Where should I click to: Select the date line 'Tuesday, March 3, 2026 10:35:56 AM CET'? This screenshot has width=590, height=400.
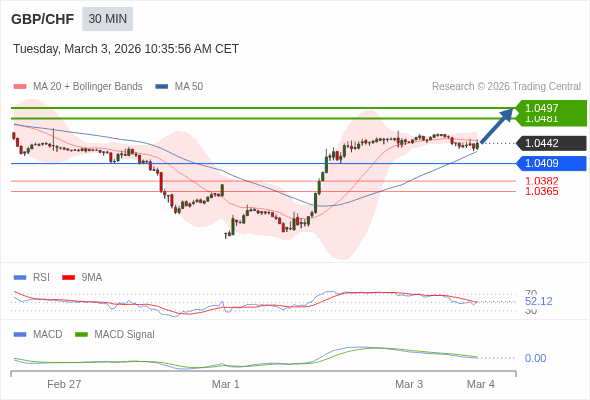point(126,49)
